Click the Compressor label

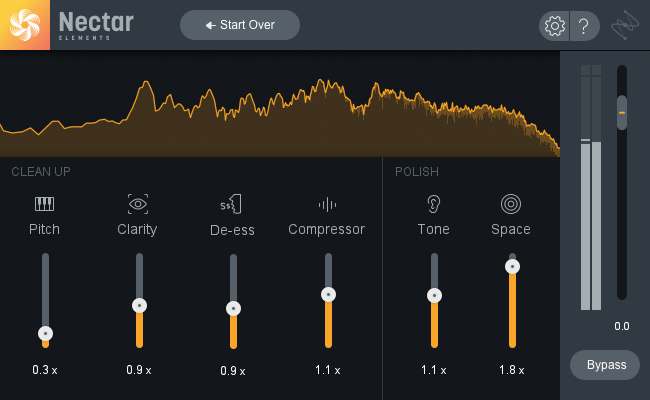point(327,229)
